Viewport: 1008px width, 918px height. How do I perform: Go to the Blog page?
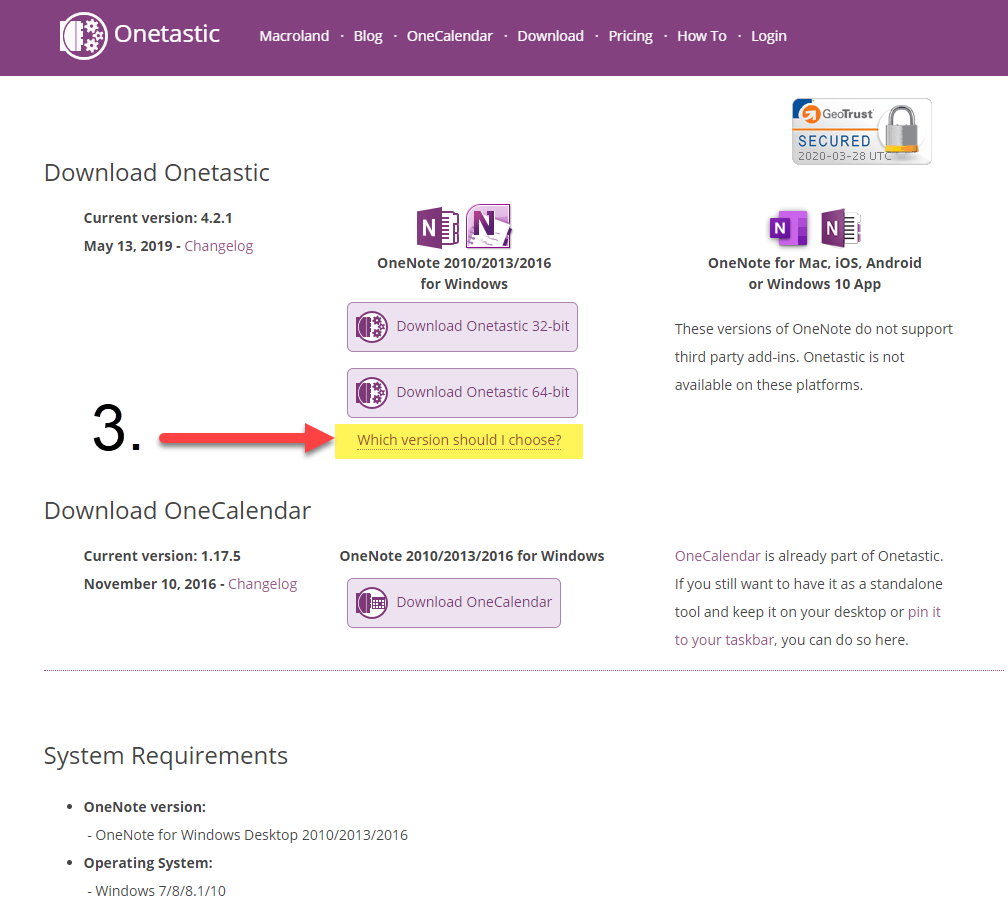[x=368, y=36]
